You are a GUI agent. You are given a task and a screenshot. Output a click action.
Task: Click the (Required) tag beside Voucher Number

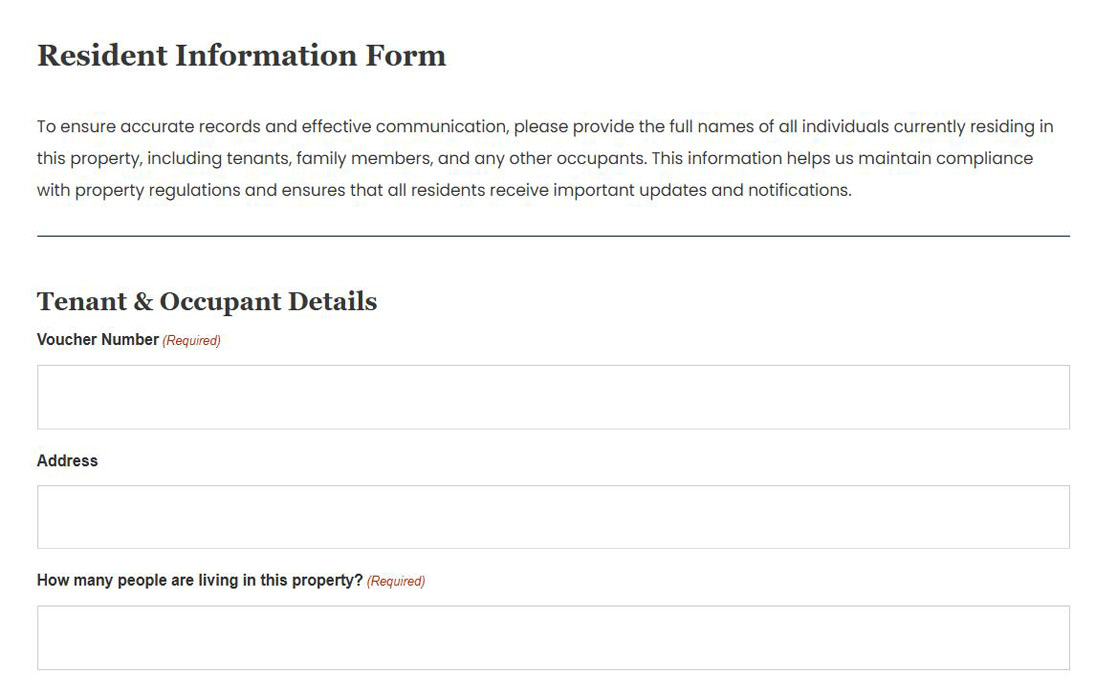click(192, 340)
